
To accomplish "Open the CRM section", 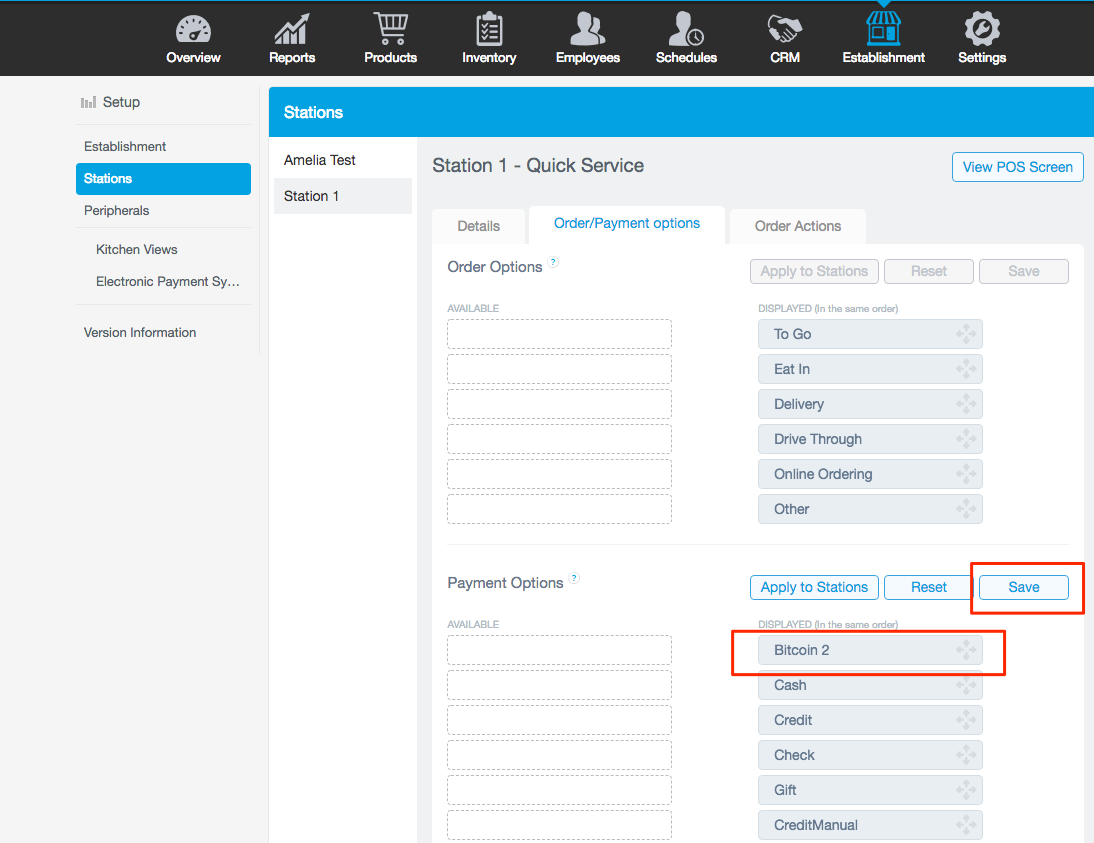I will (784, 38).
